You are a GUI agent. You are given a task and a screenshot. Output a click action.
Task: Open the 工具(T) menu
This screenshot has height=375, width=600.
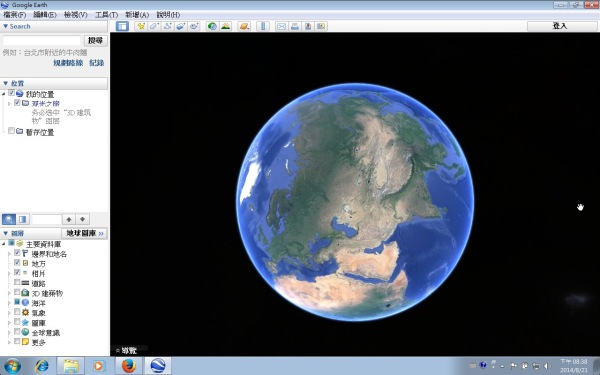[106, 15]
